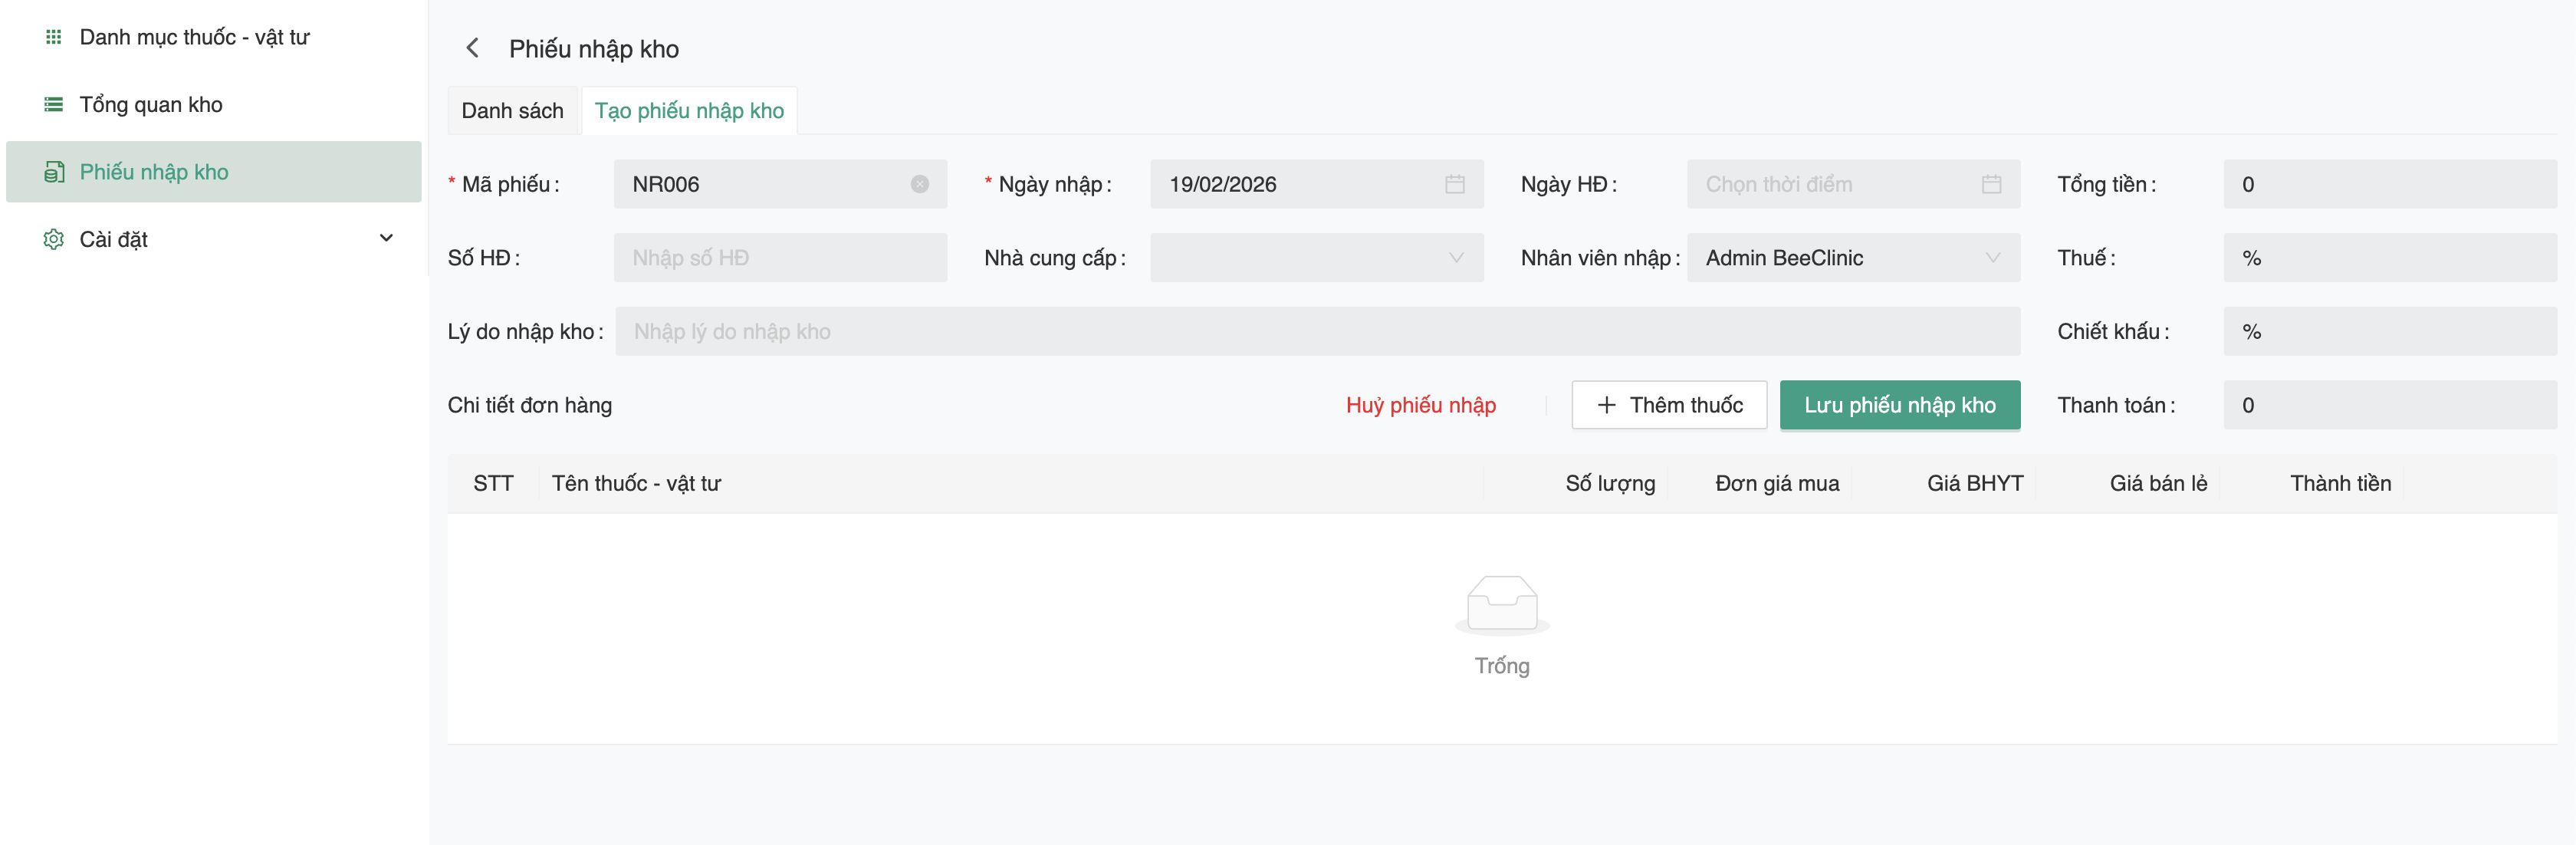Switch to the Danh sách tab
The height and width of the screenshot is (845, 2576).
(x=512, y=111)
